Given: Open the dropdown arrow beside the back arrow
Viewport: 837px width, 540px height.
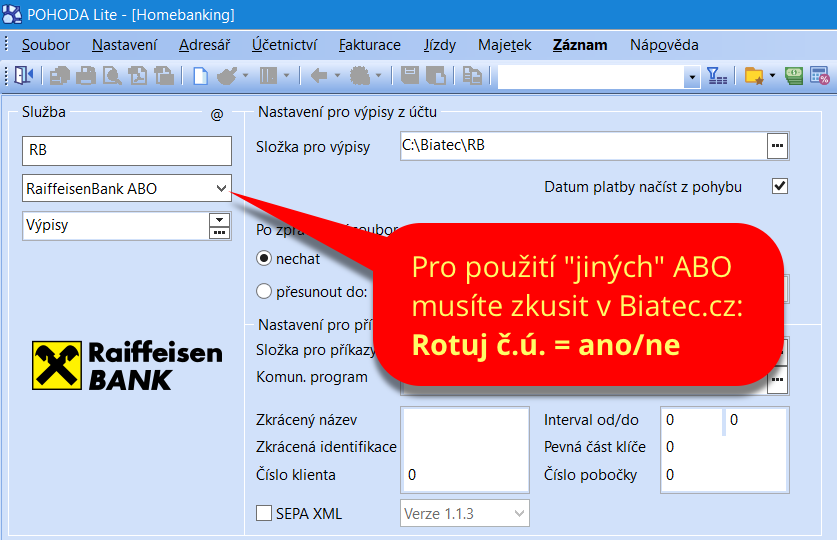Looking at the screenshot, I should [x=337, y=76].
